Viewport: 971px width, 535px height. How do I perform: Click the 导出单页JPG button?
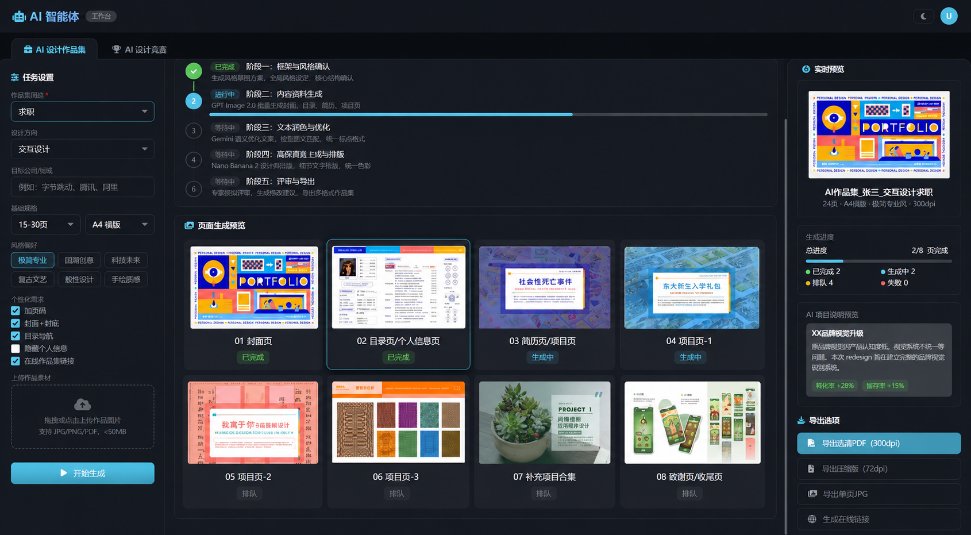coord(879,494)
